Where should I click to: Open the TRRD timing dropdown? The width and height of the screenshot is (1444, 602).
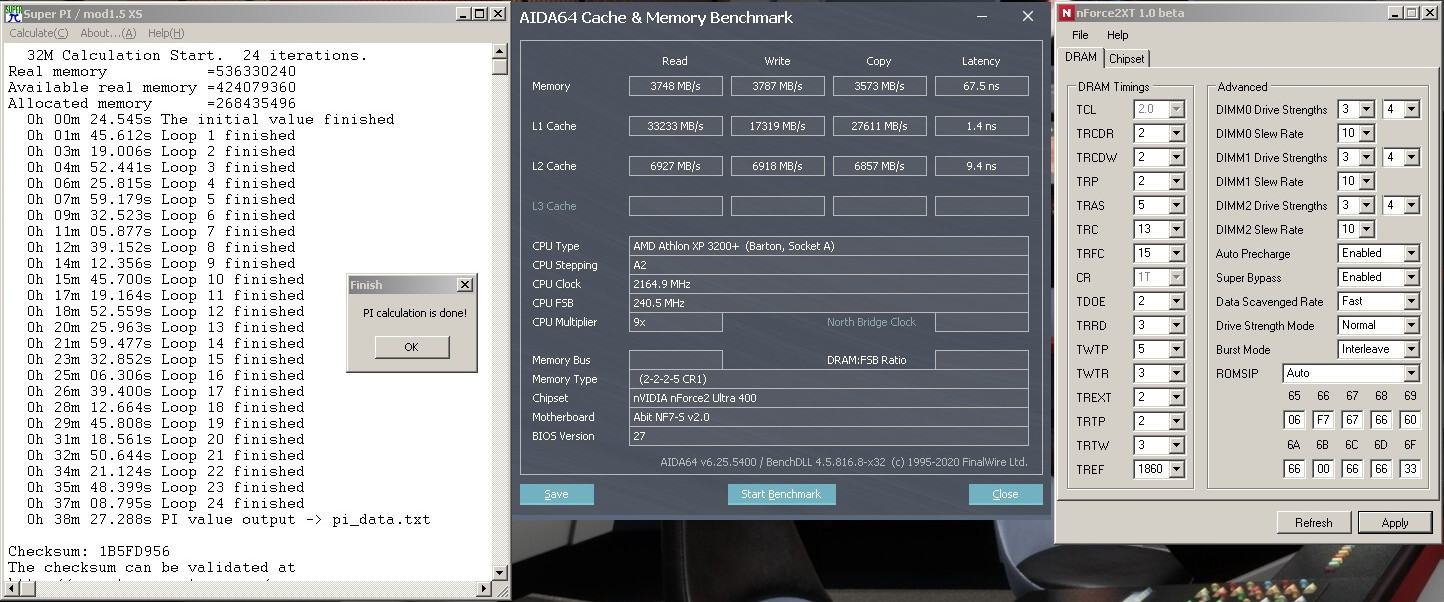(x=1177, y=325)
